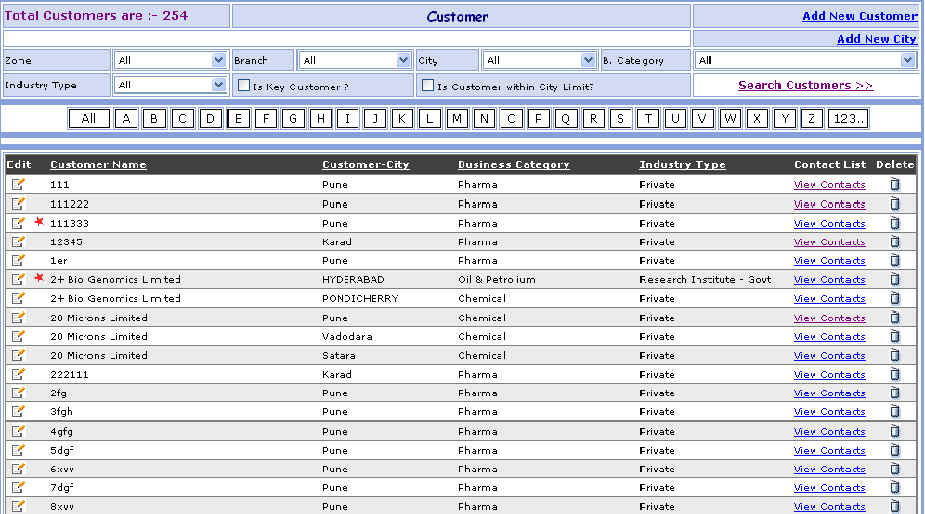The width and height of the screenshot is (925, 514).
Task: Delete customer 222111 using trash icon
Action: [x=895, y=375]
